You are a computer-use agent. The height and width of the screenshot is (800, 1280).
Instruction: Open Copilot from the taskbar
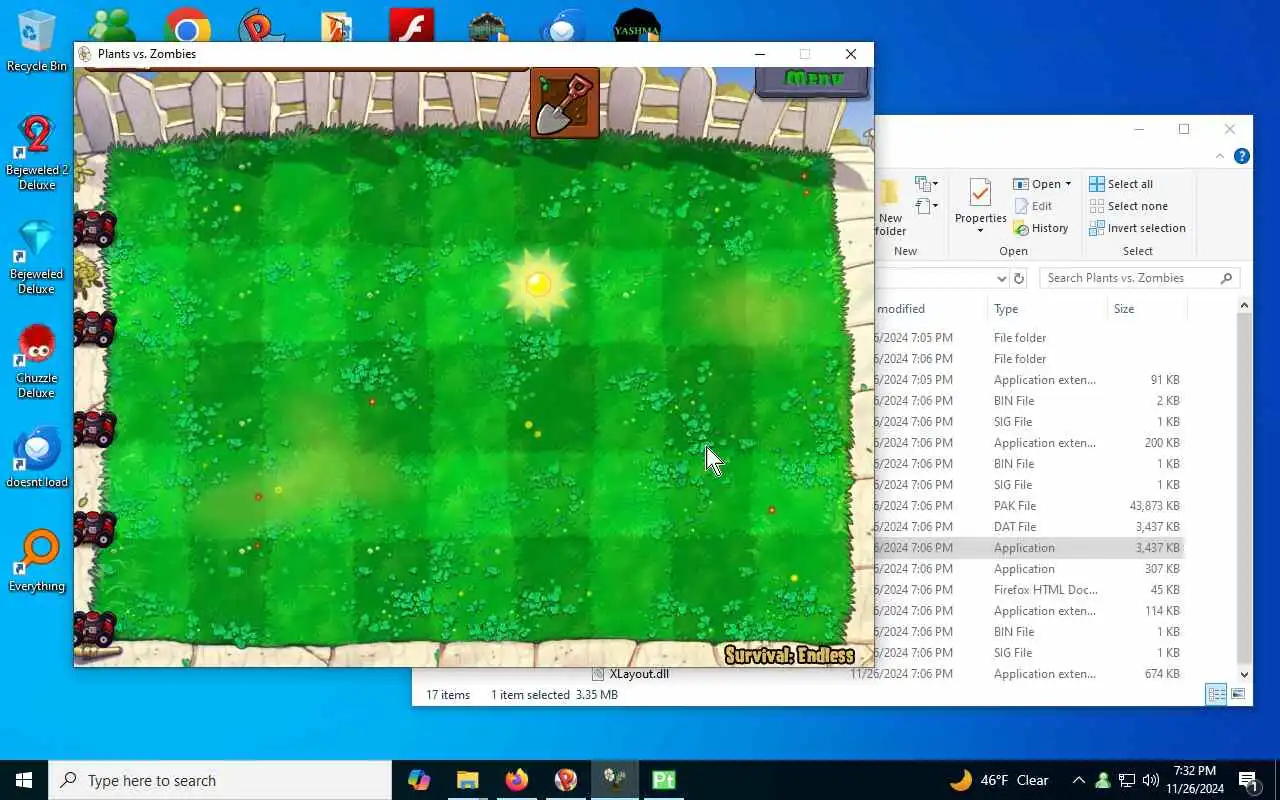419,780
